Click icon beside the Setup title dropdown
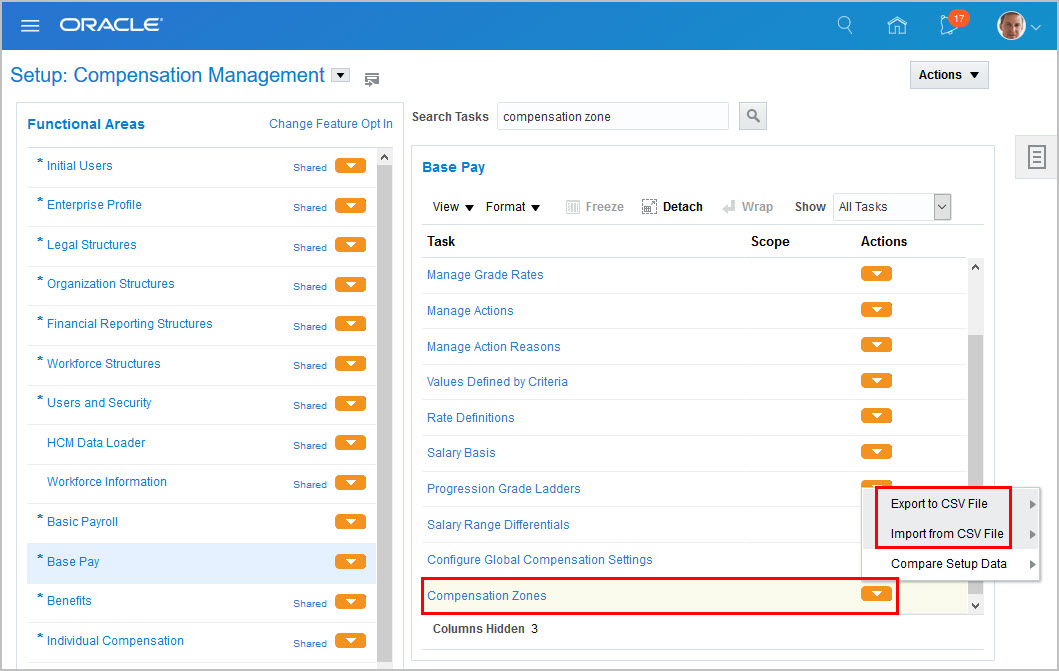The width and height of the screenshot is (1059, 671). pyautogui.click(x=372, y=78)
